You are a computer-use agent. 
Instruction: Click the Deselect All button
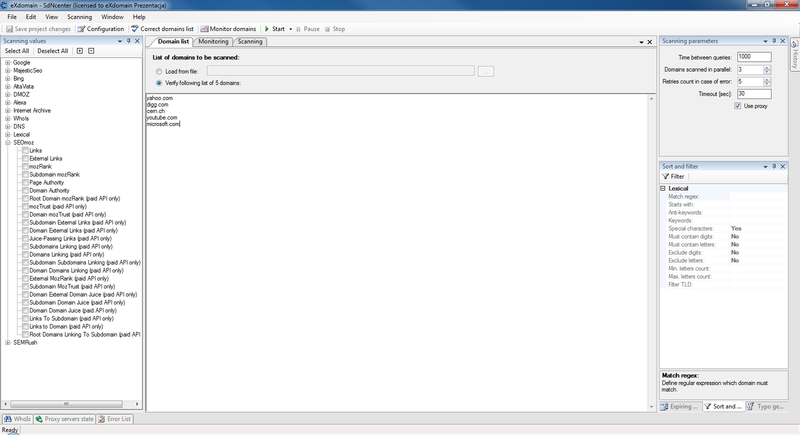52,50
